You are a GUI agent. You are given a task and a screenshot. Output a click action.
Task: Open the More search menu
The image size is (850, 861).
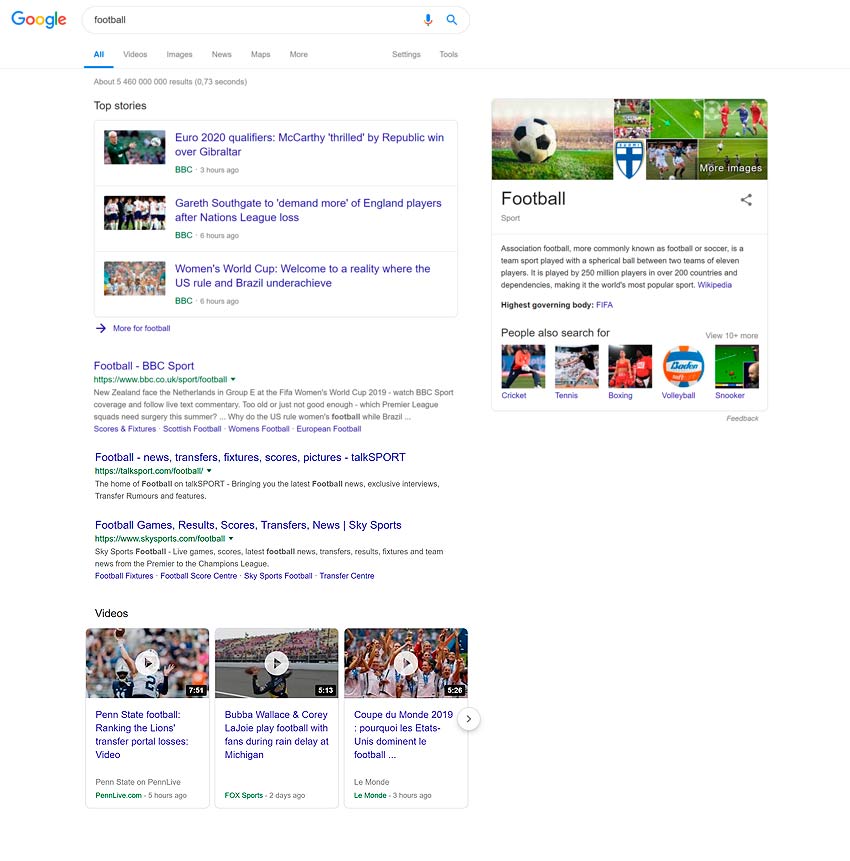[299, 54]
